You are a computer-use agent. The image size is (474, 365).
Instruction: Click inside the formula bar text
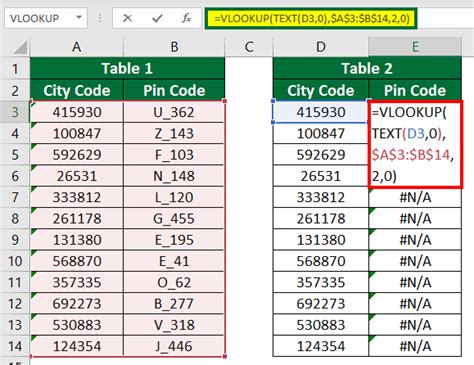[x=312, y=18]
